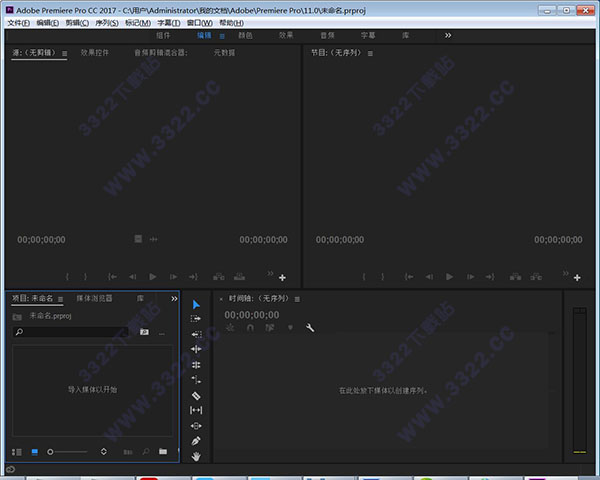
Task: Switch Project panel to List view
Action: [x=17, y=452]
